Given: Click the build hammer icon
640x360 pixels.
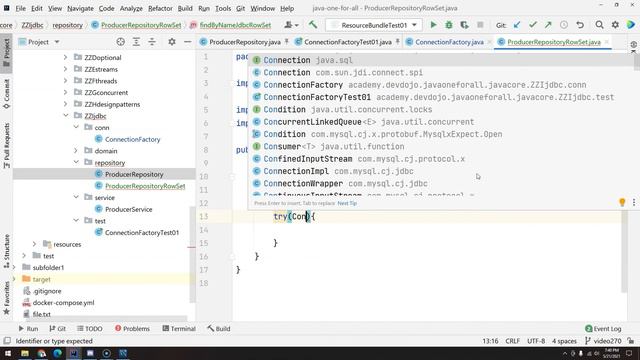Looking at the screenshot, I should [x=313, y=25].
